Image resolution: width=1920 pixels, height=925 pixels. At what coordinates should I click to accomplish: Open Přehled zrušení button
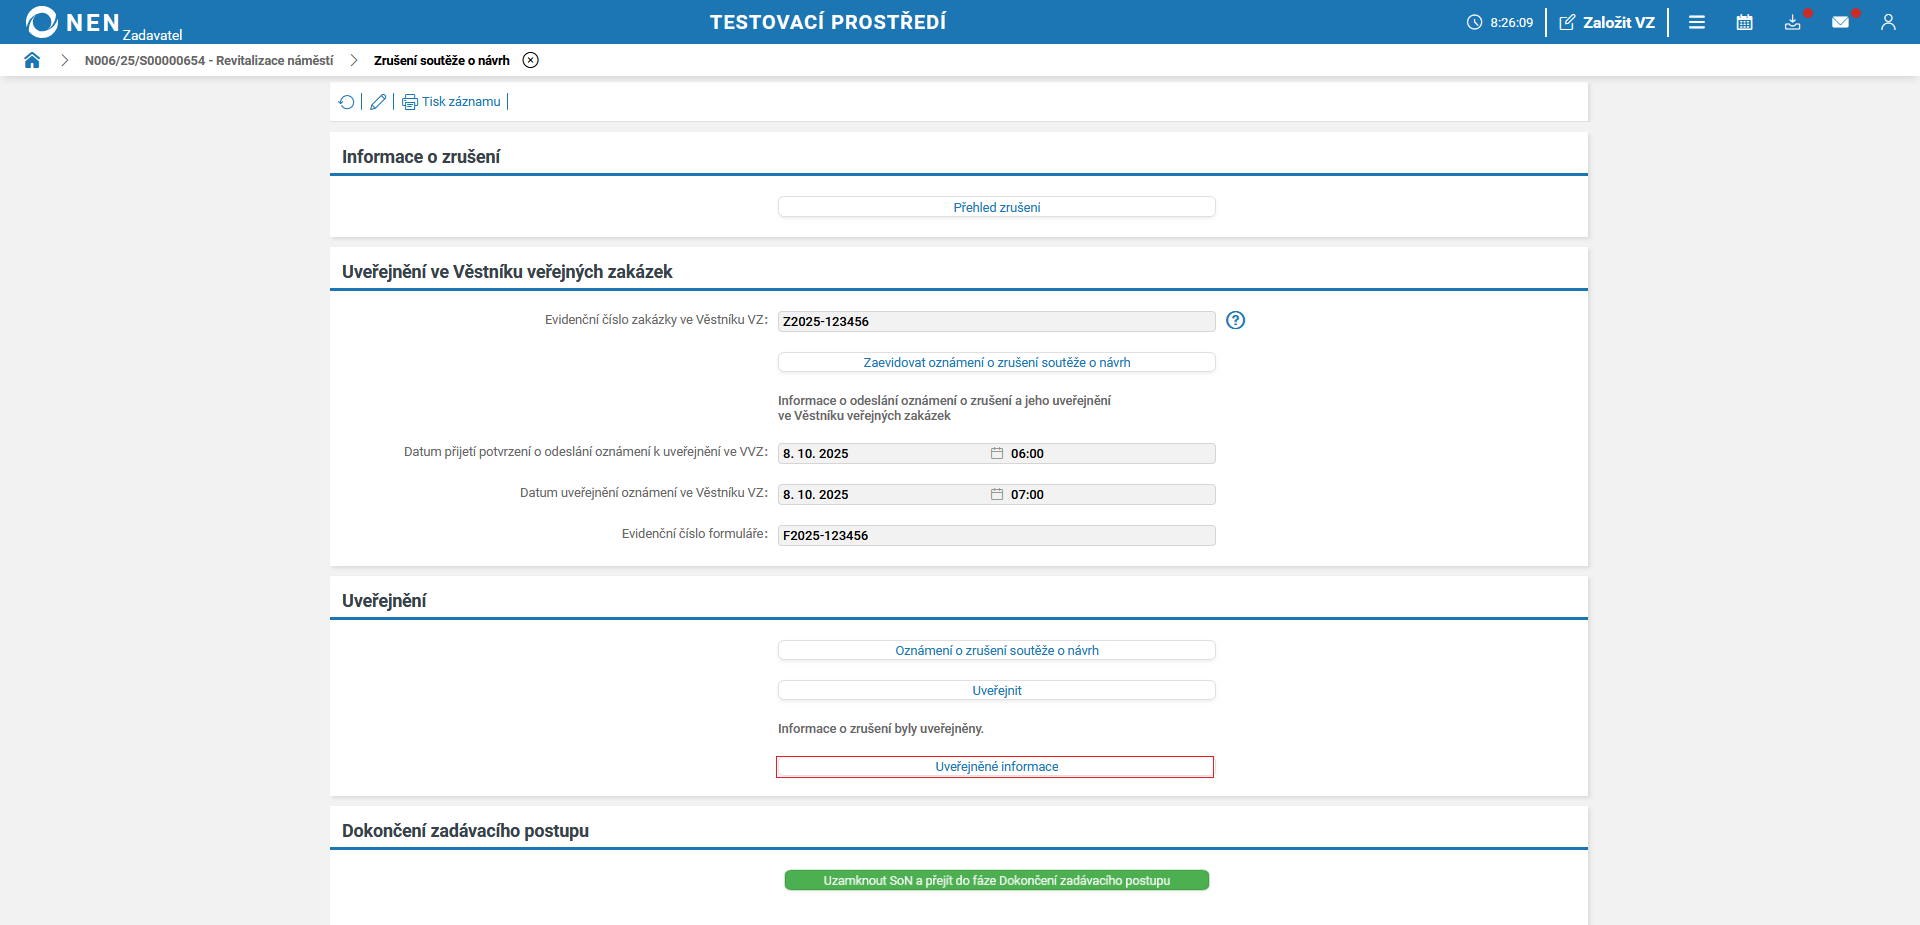pos(996,207)
